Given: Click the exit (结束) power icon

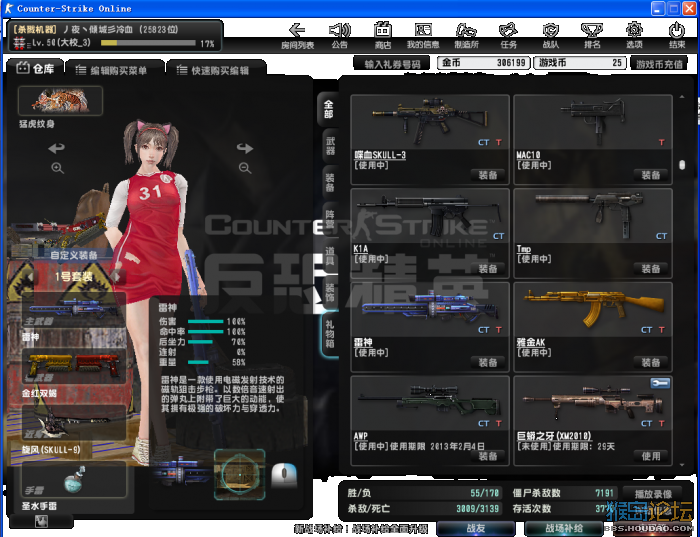Looking at the screenshot, I should point(677,36).
